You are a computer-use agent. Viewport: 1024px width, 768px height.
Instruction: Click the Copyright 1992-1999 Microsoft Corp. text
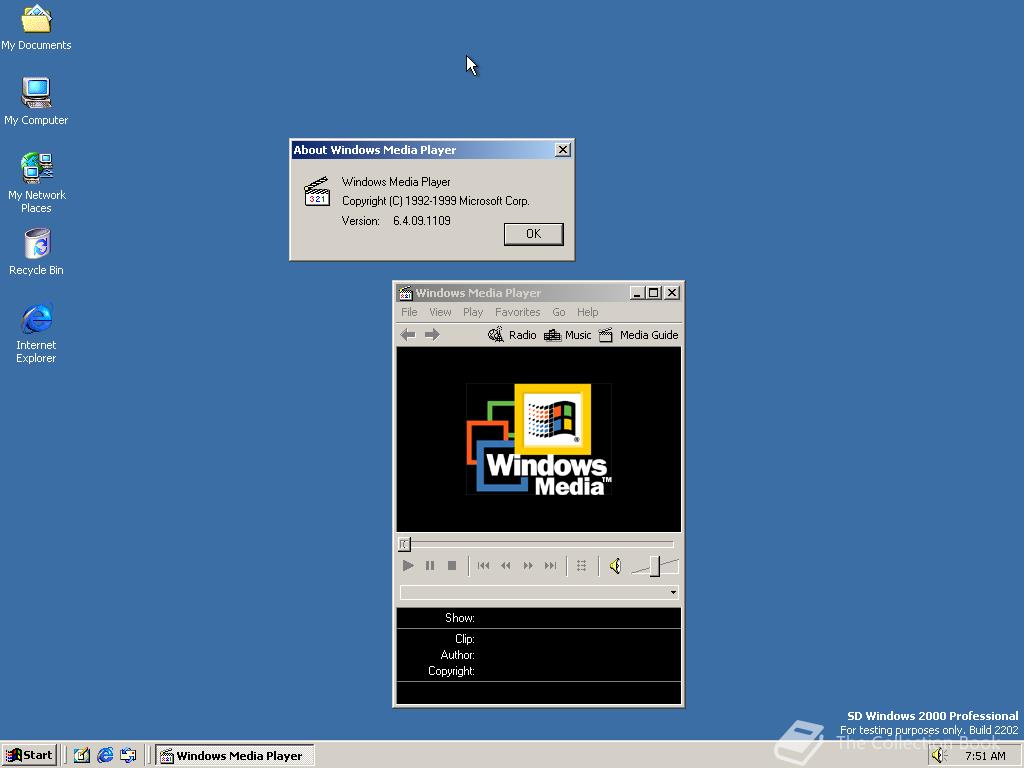coord(436,201)
